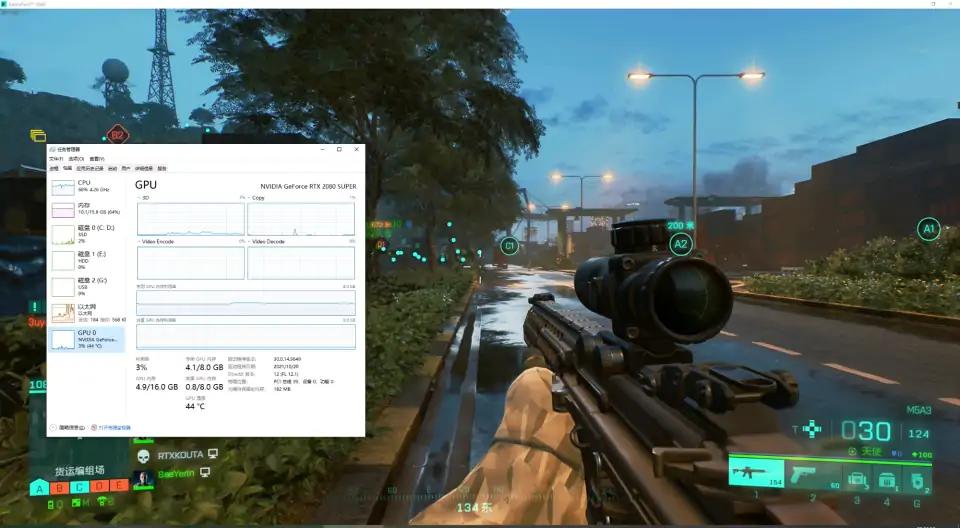This screenshot has width=960, height=528.
Task: Select the CPU entry in Task Manager sidebar
Action: pyautogui.click(x=86, y=186)
